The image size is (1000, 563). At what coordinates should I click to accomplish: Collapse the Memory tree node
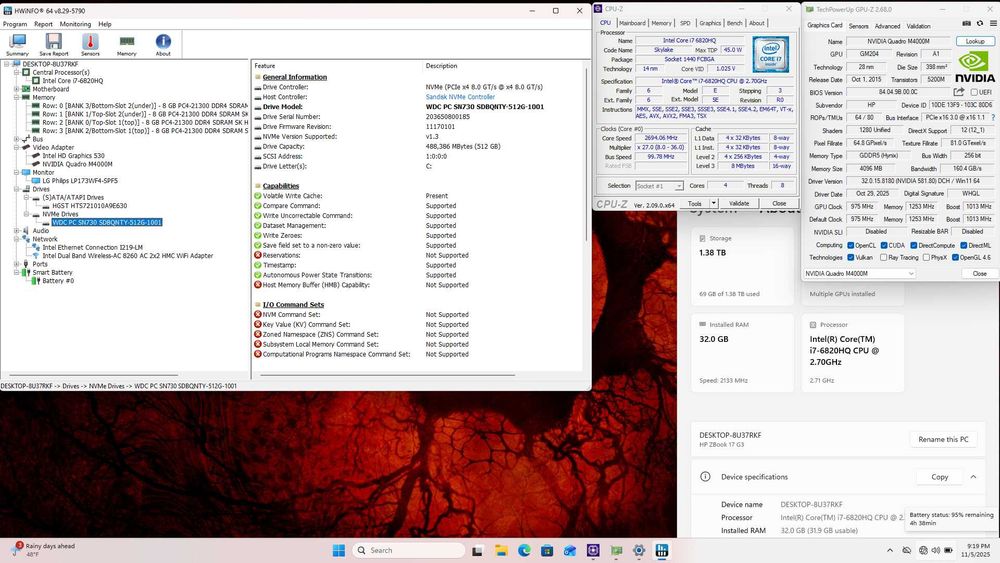point(17,98)
